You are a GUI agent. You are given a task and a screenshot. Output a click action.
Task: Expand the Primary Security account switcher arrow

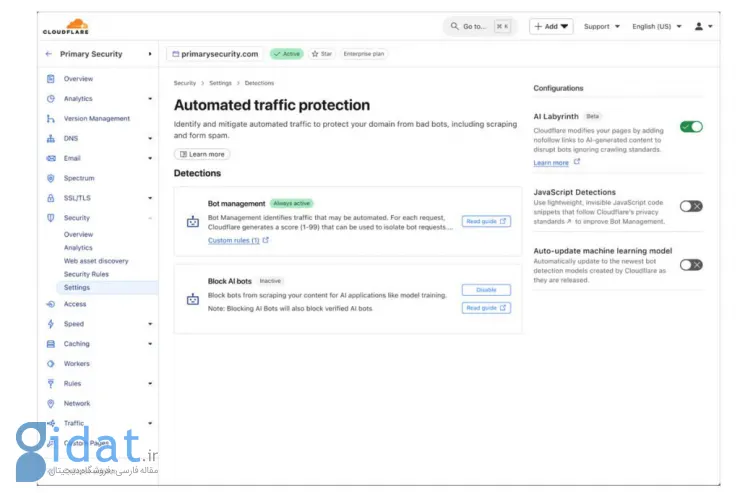tap(150, 54)
